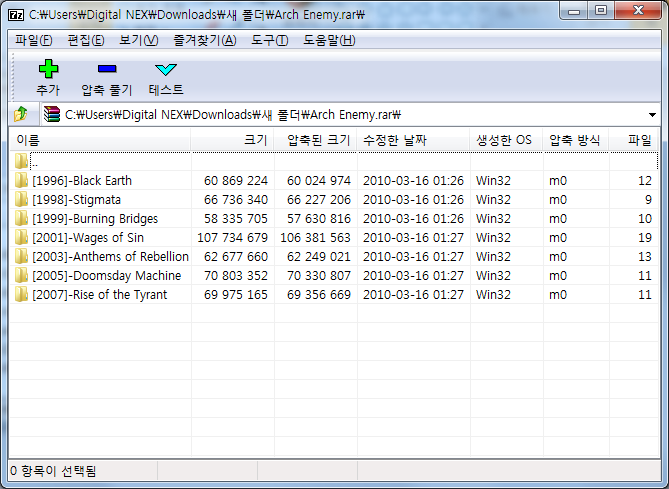
Task: Click Win32 in the Stigmata row
Action: click(493, 200)
